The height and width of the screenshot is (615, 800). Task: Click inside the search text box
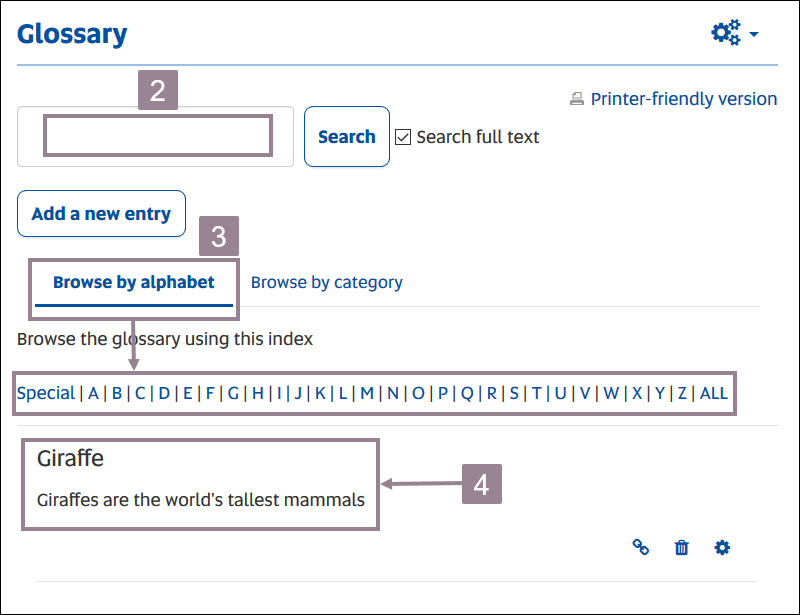pos(156,136)
